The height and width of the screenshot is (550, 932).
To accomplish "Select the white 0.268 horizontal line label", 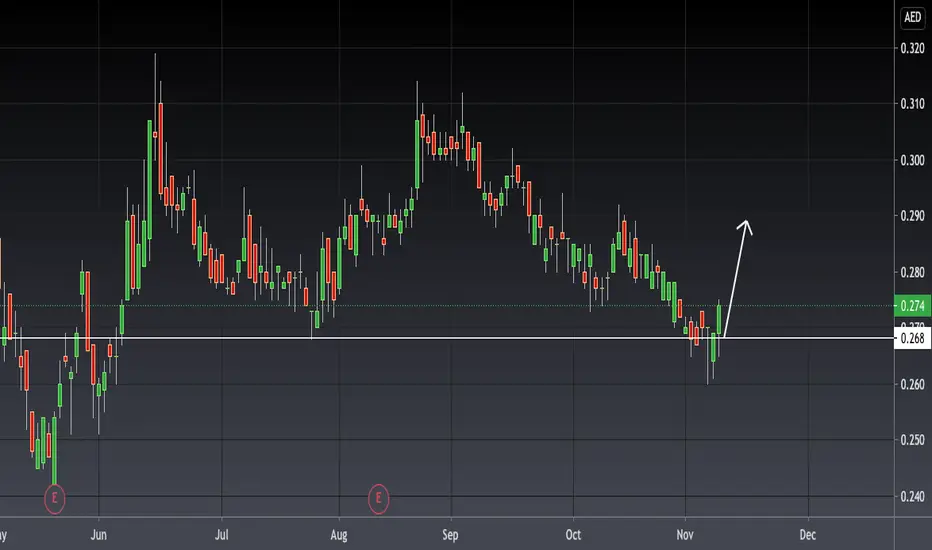I will (912, 338).
